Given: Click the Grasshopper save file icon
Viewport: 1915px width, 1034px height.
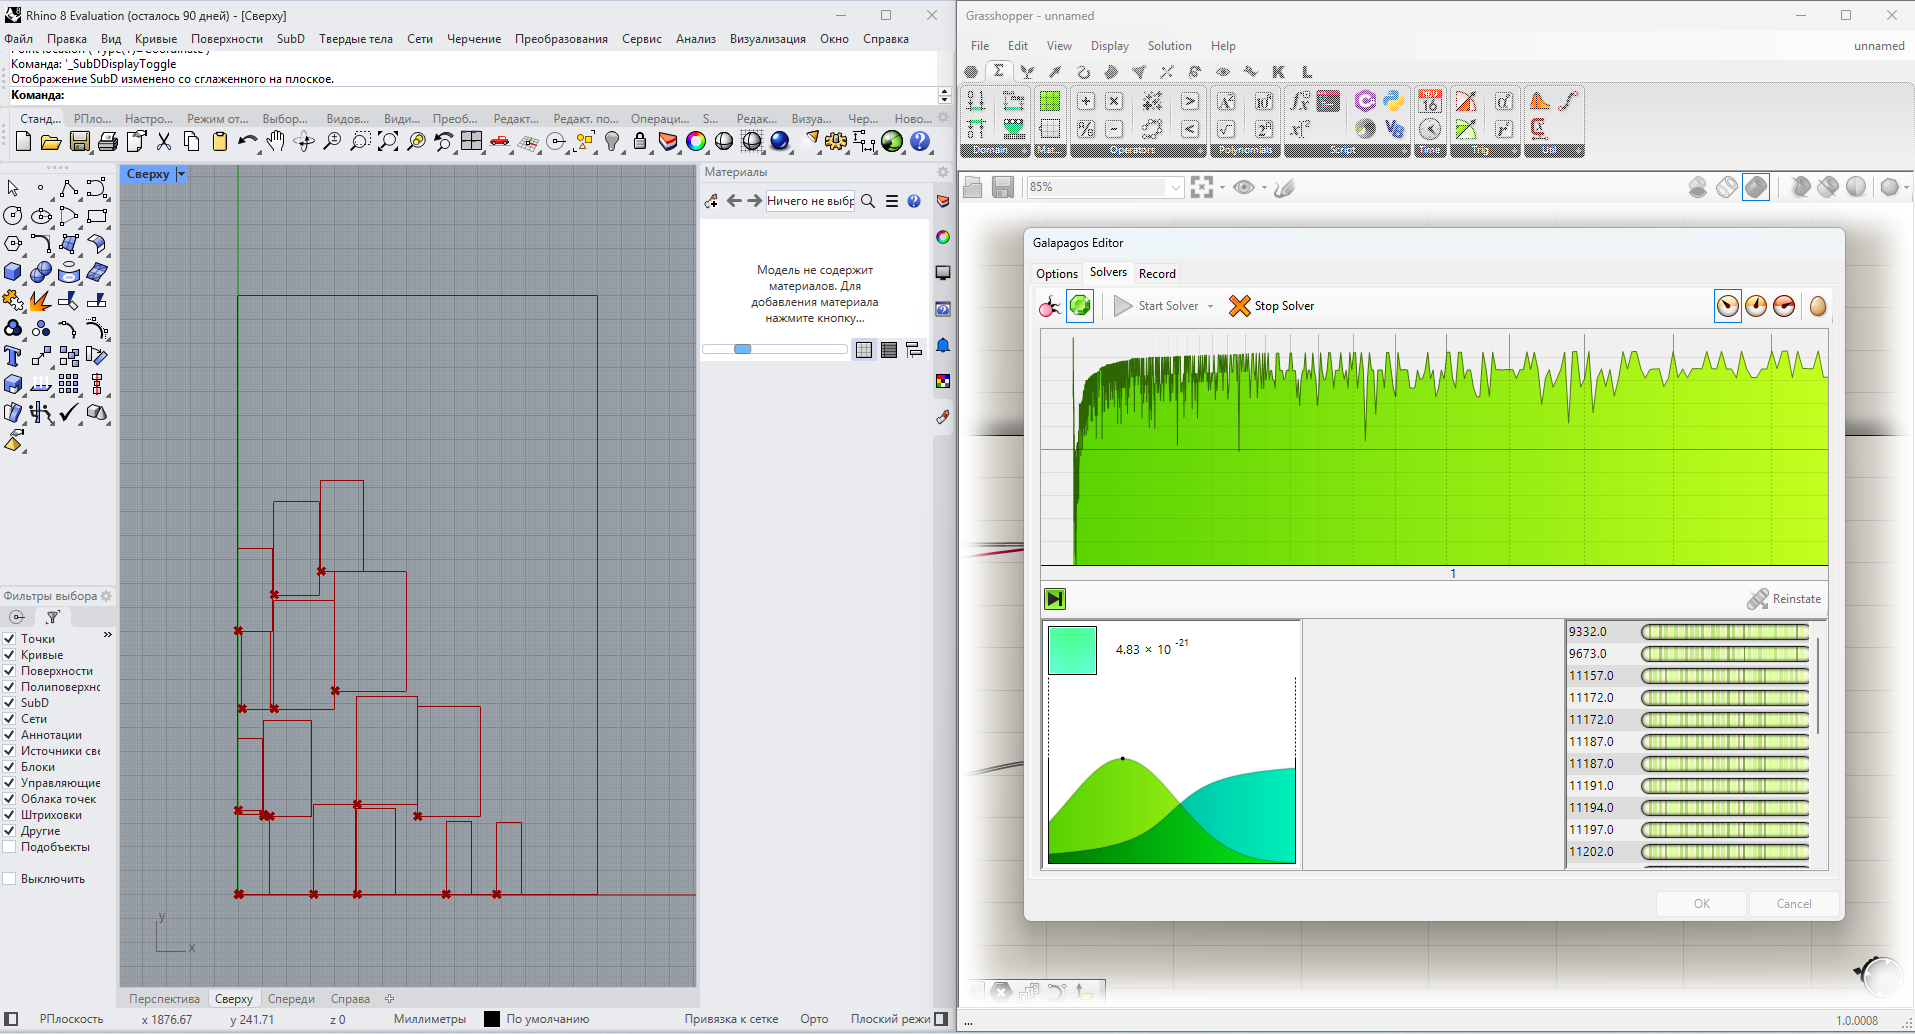Looking at the screenshot, I should pos(1002,187).
